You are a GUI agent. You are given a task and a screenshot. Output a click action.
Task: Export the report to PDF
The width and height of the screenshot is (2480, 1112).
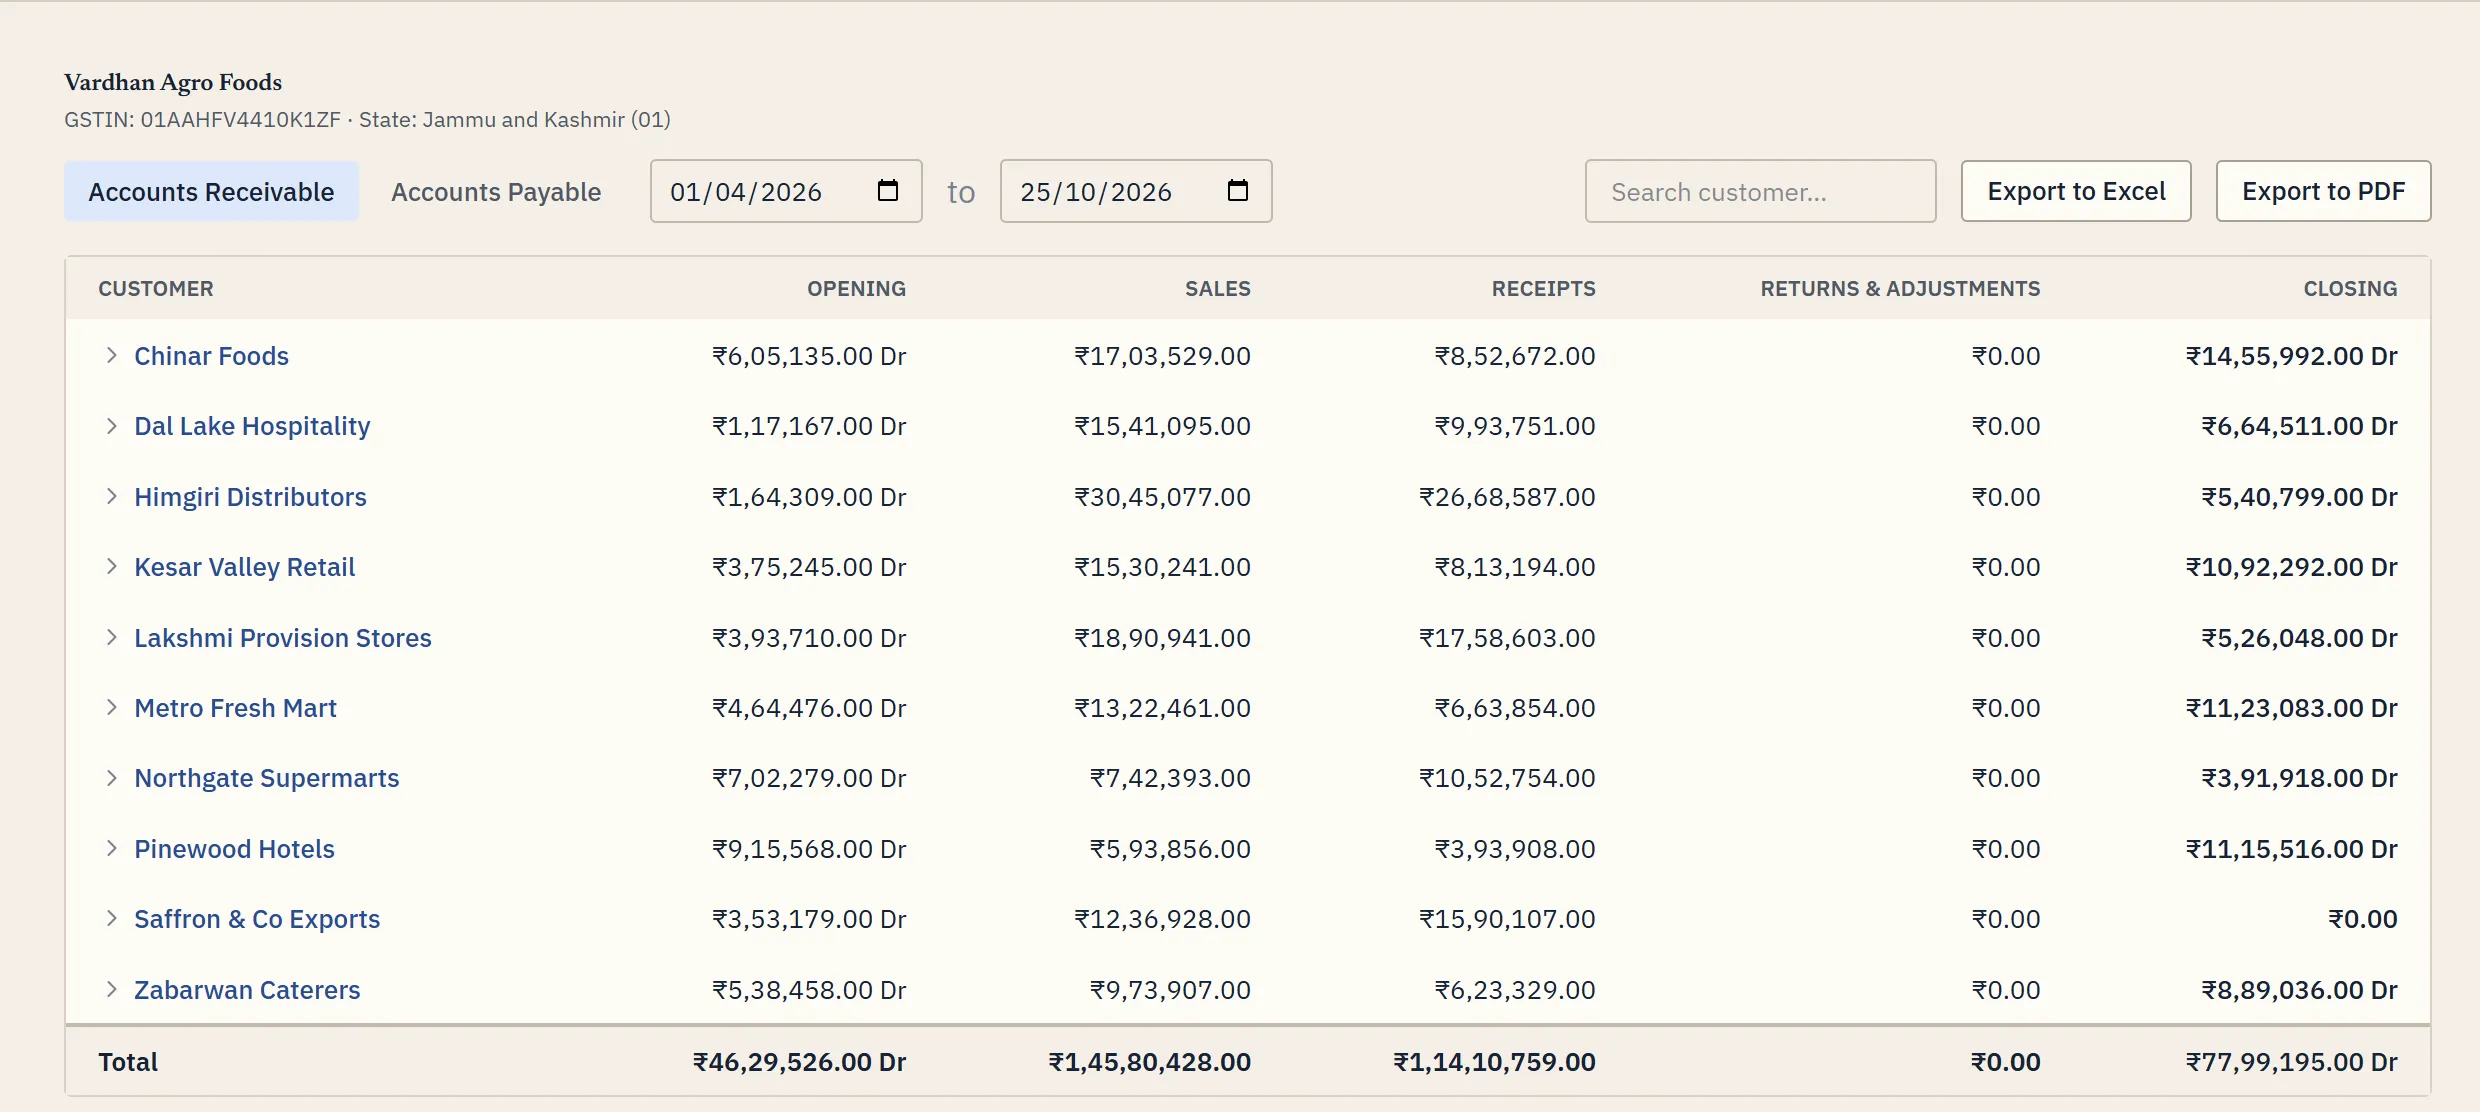pyautogui.click(x=2323, y=191)
